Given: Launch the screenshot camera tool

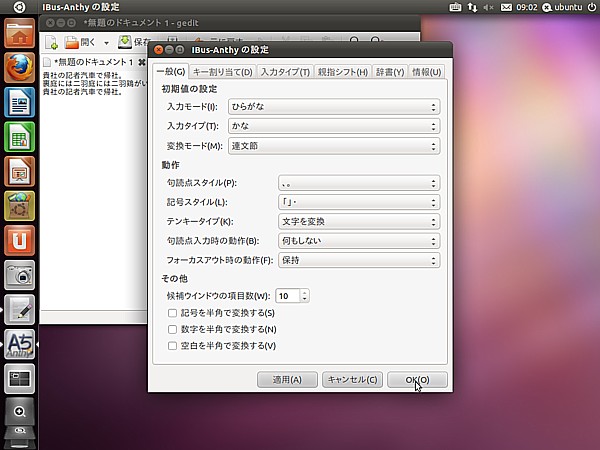Looking at the screenshot, I should coord(20,275).
